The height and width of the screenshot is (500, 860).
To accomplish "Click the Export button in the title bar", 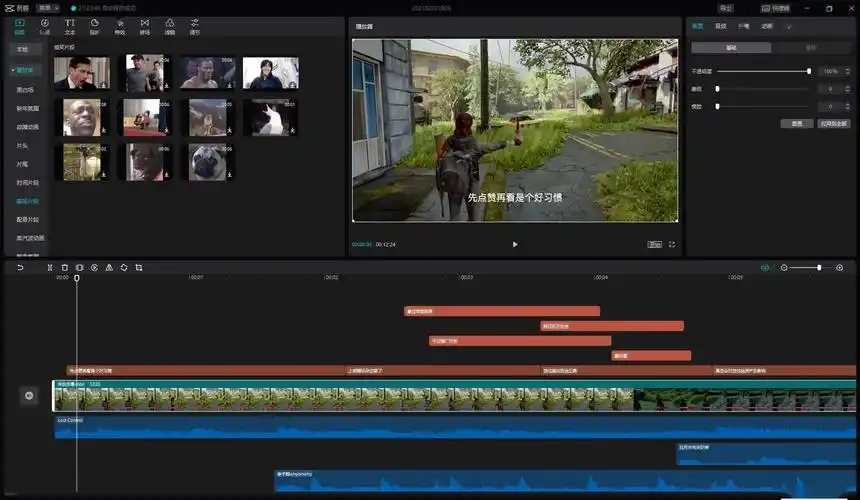I will pyautogui.click(x=726, y=8).
